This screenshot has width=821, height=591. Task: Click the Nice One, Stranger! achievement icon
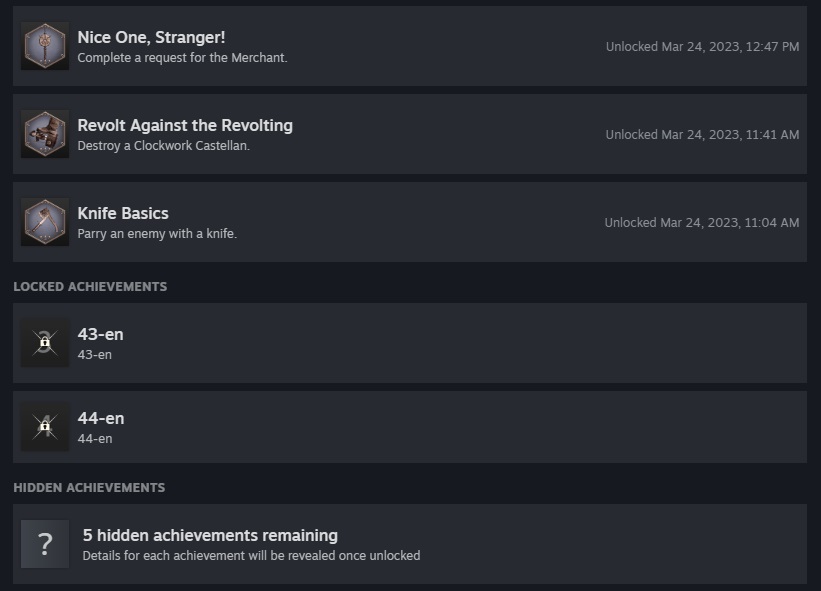click(45, 46)
